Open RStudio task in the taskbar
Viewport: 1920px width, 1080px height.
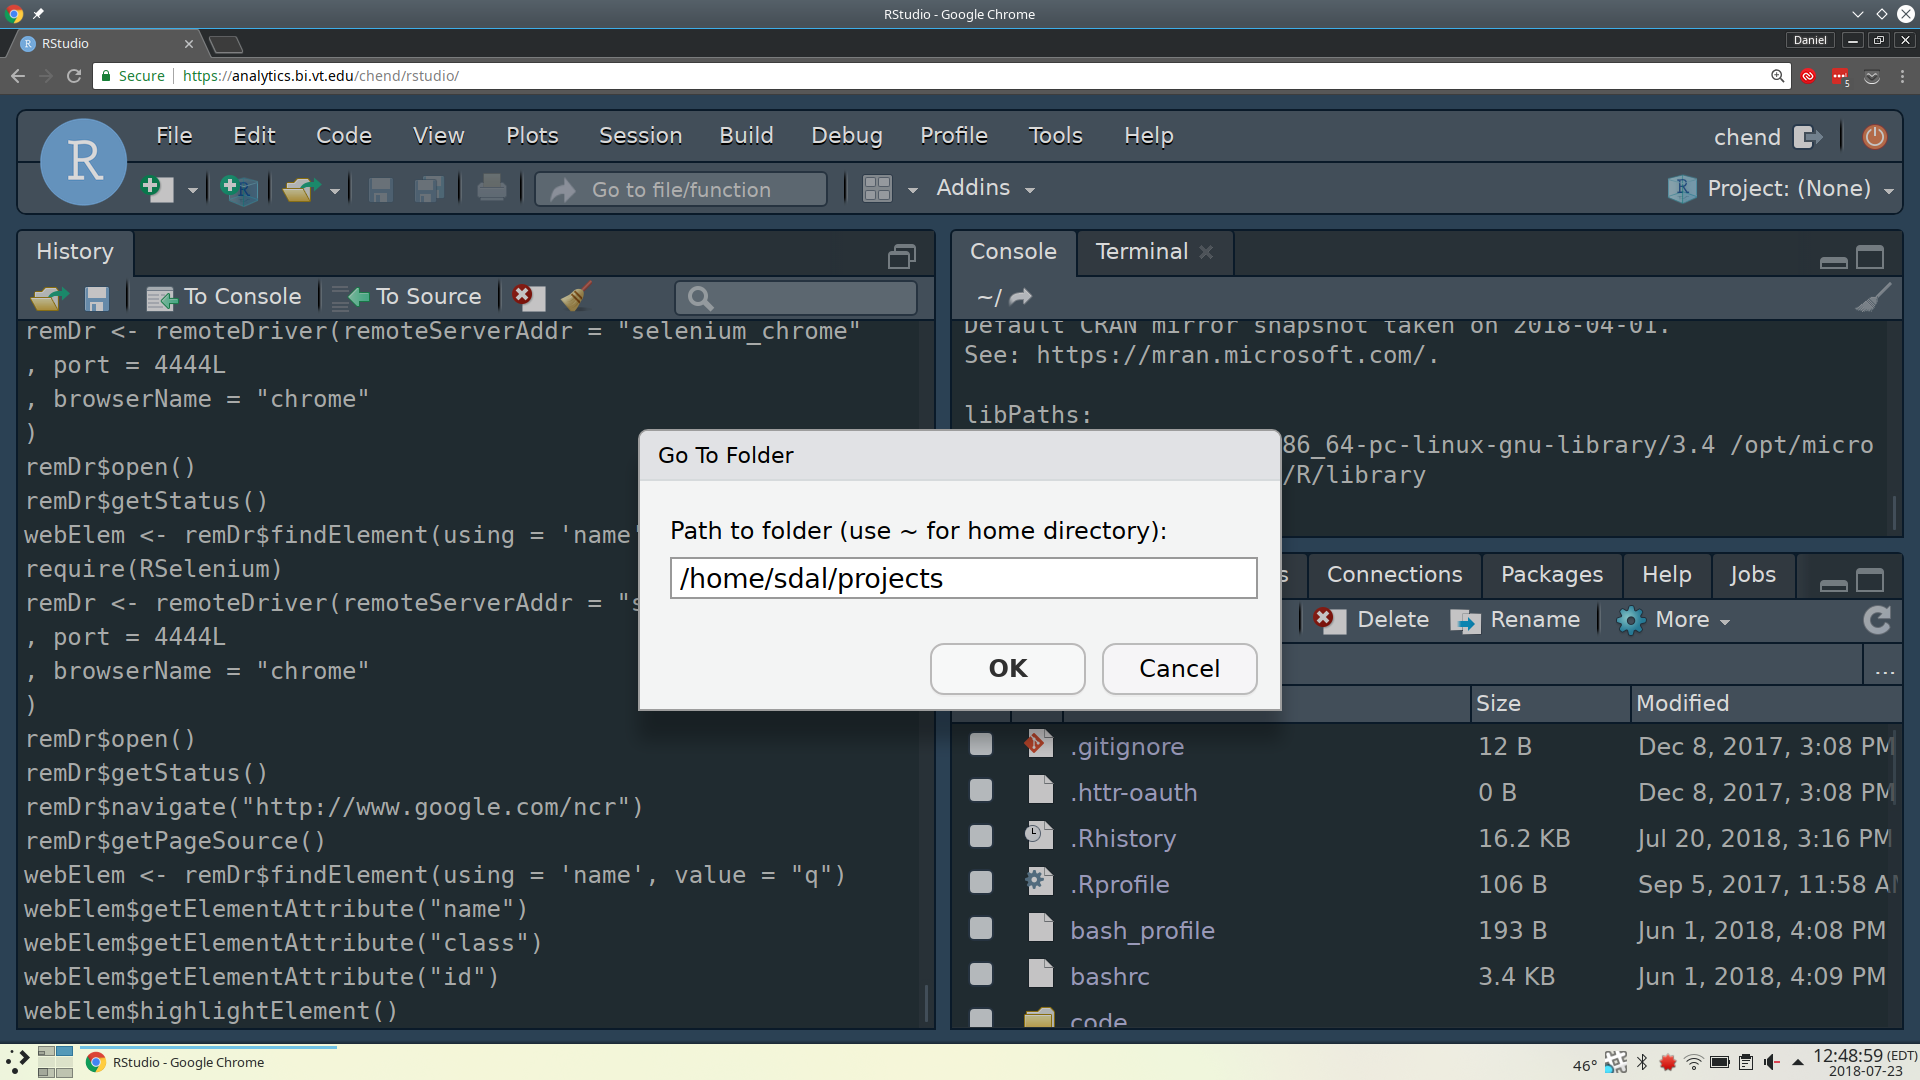[208, 1062]
